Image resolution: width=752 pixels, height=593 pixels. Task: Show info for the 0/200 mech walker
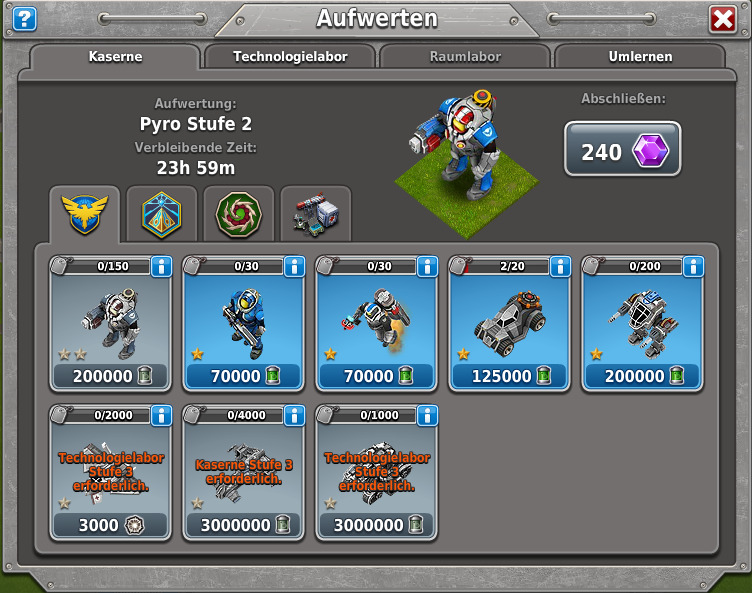coord(693,267)
